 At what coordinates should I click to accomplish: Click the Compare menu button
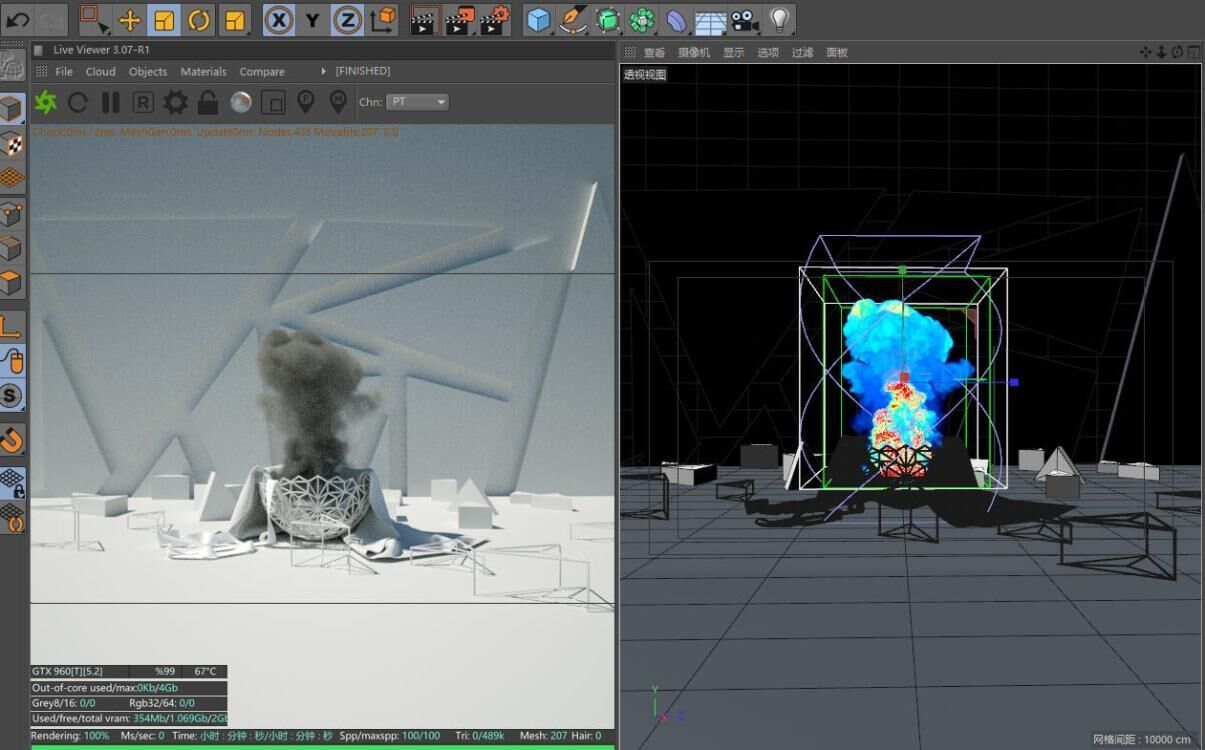262,72
